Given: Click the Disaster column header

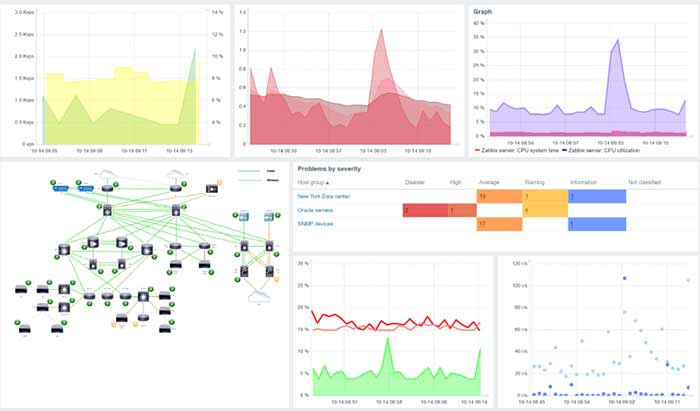Looking at the screenshot, I should click(415, 182).
